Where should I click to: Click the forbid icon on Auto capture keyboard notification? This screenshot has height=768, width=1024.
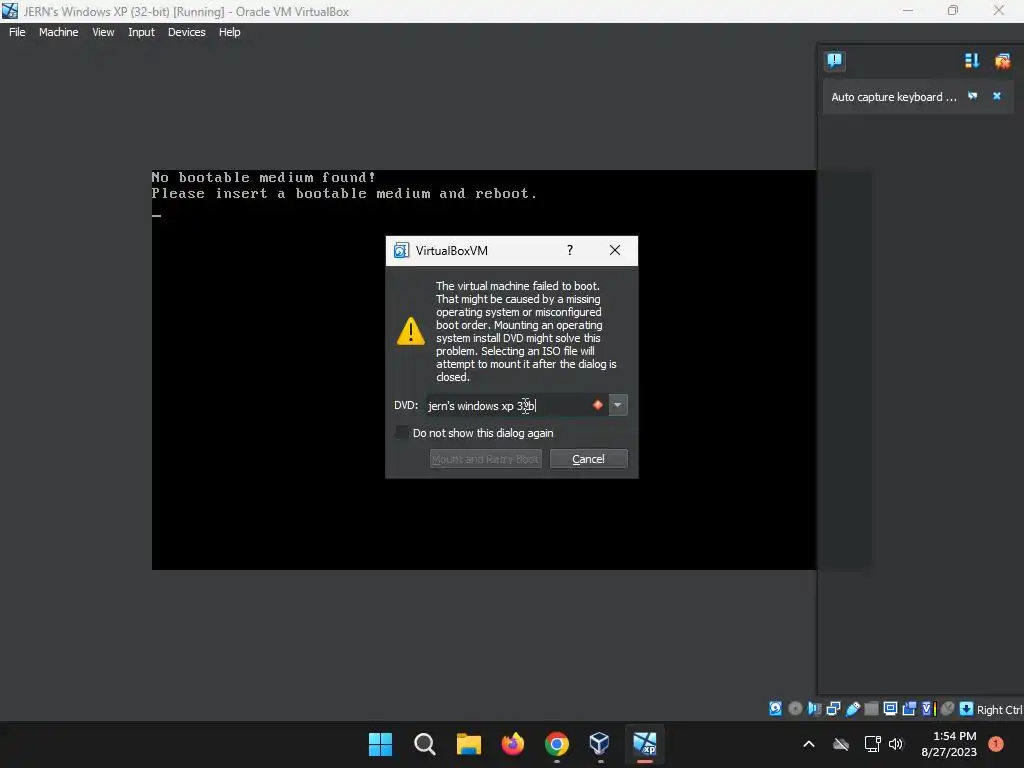[972, 96]
